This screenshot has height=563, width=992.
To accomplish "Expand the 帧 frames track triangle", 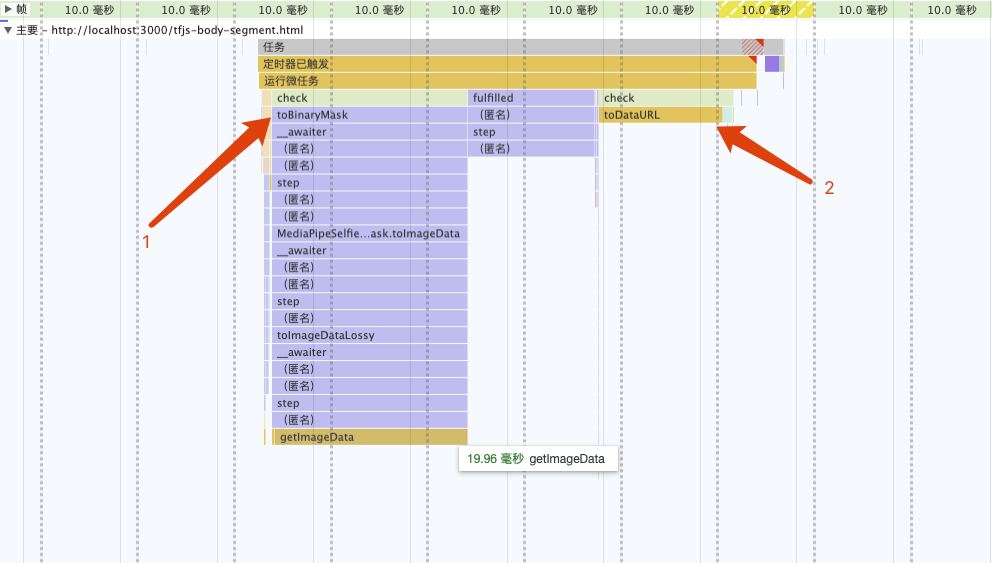I will click(8, 9).
